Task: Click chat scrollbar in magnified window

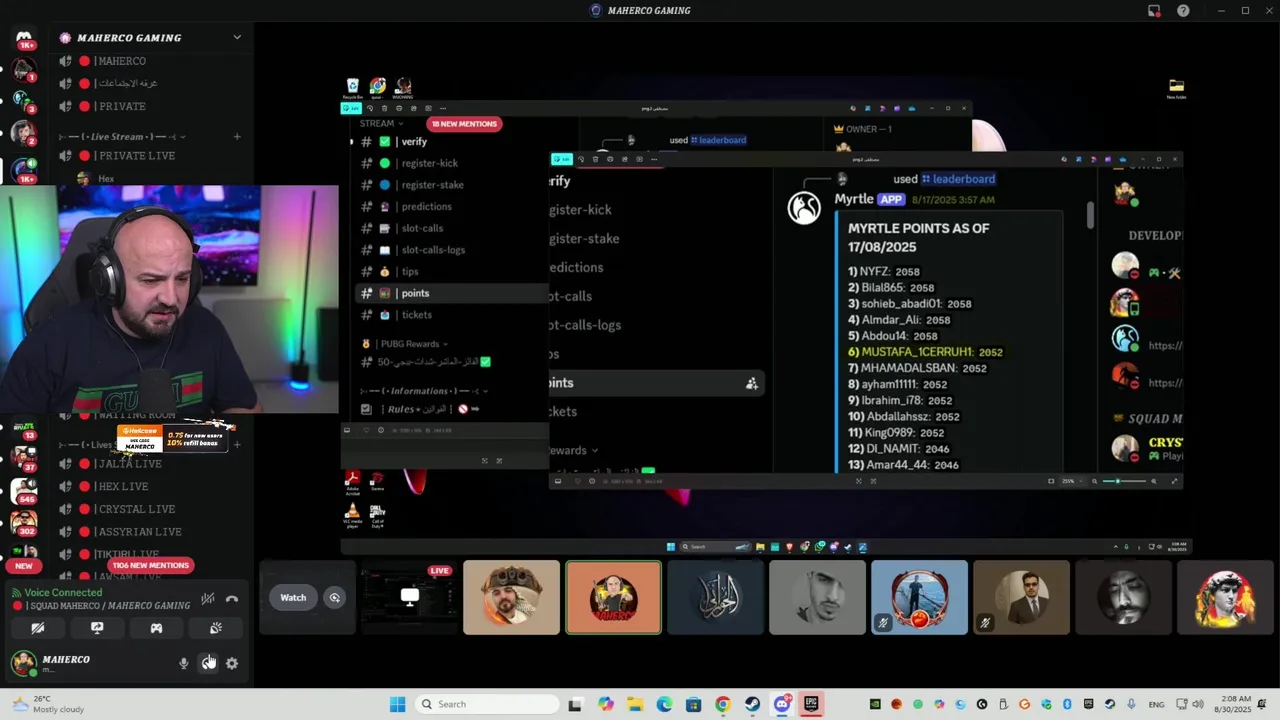Action: 1090,215
